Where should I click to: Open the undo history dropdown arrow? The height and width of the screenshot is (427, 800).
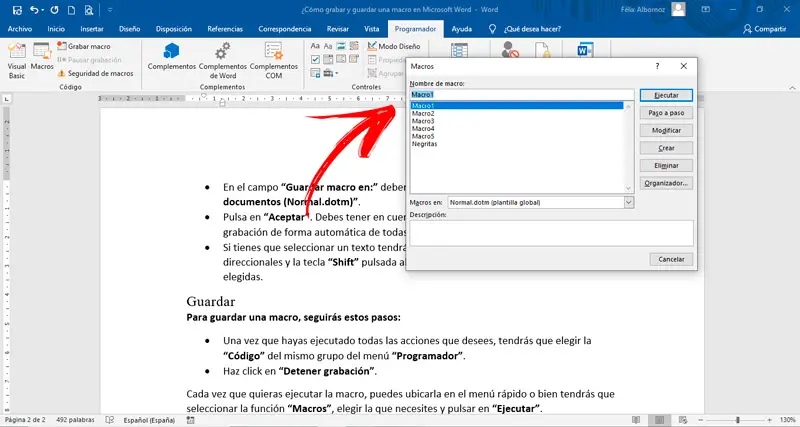point(43,10)
